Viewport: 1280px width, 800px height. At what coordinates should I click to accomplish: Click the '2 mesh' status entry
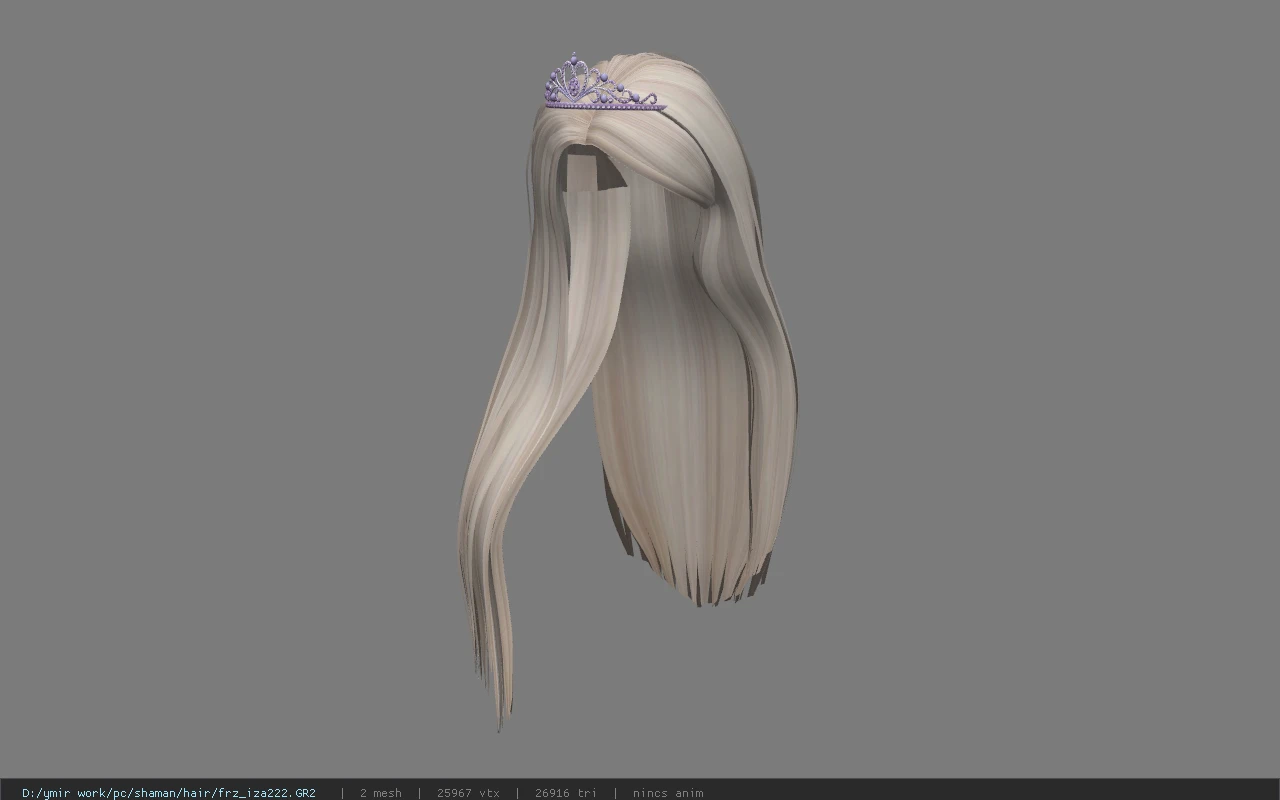tap(381, 792)
